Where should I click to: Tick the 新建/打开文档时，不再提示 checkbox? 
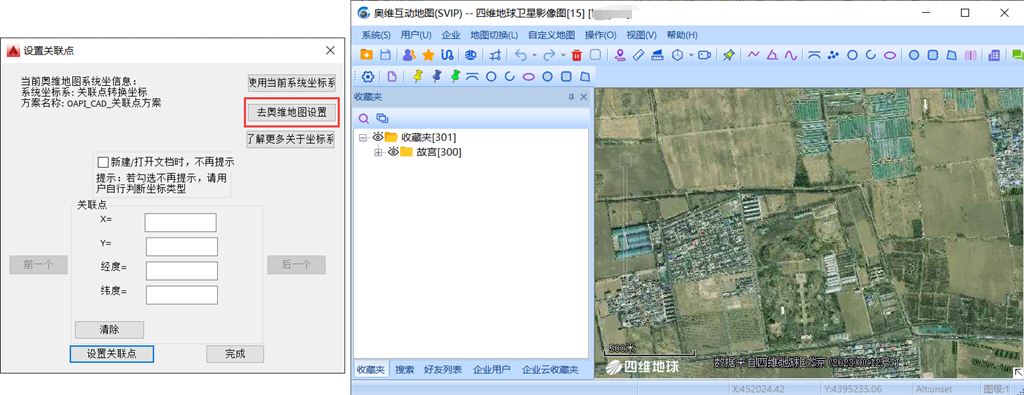pyautogui.click(x=103, y=162)
